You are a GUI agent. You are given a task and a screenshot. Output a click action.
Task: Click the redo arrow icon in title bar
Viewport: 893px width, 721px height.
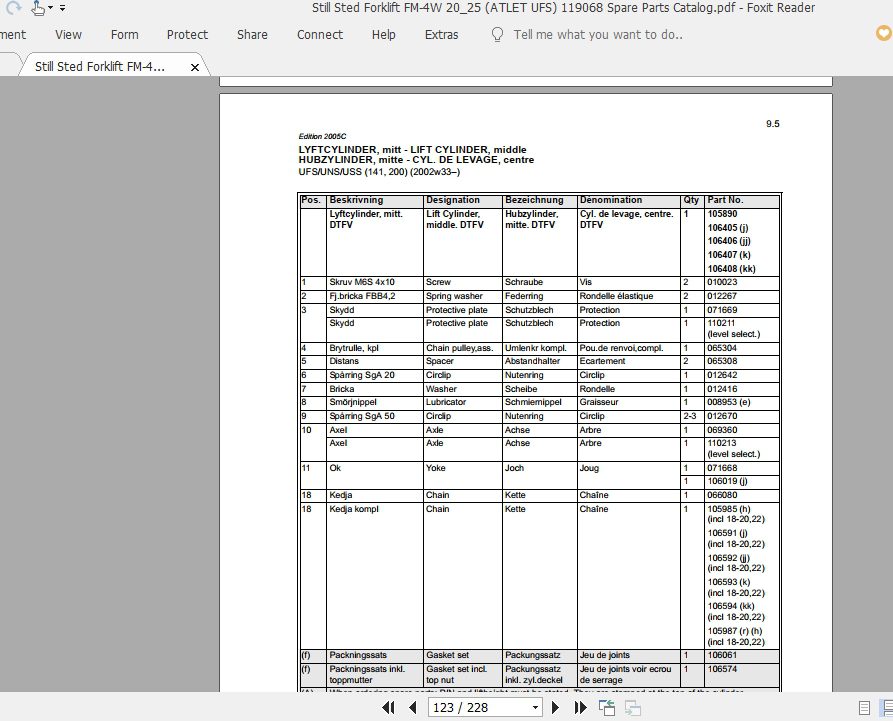click(13, 7)
